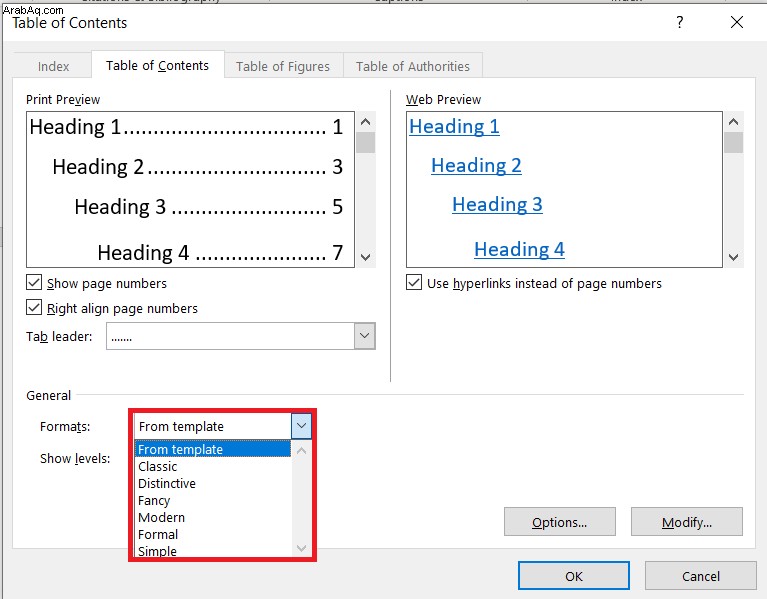The height and width of the screenshot is (599, 767).
Task: Confirm with the OK button
Action: click(x=574, y=576)
